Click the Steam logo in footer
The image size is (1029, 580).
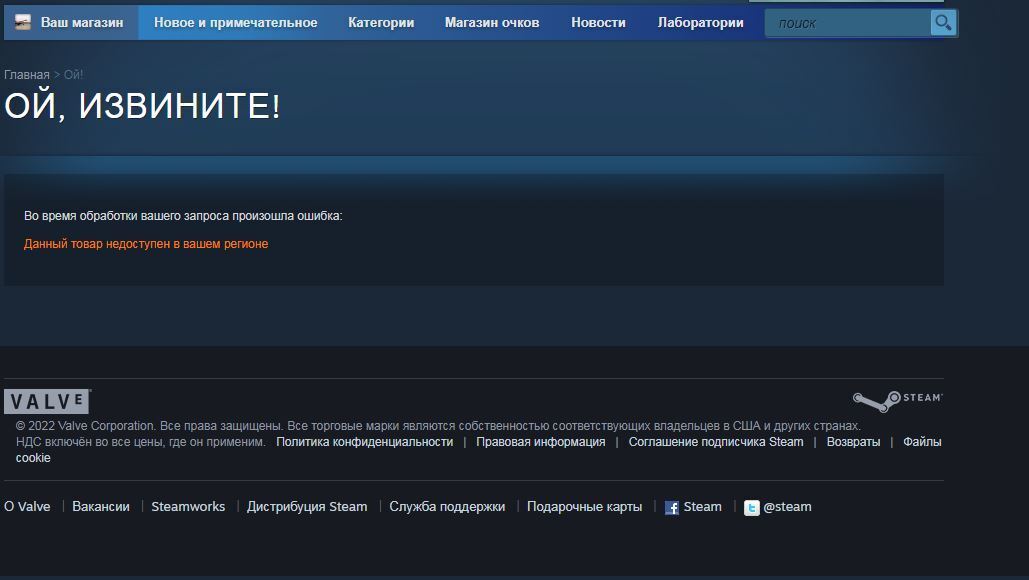pyautogui.click(x=897, y=401)
